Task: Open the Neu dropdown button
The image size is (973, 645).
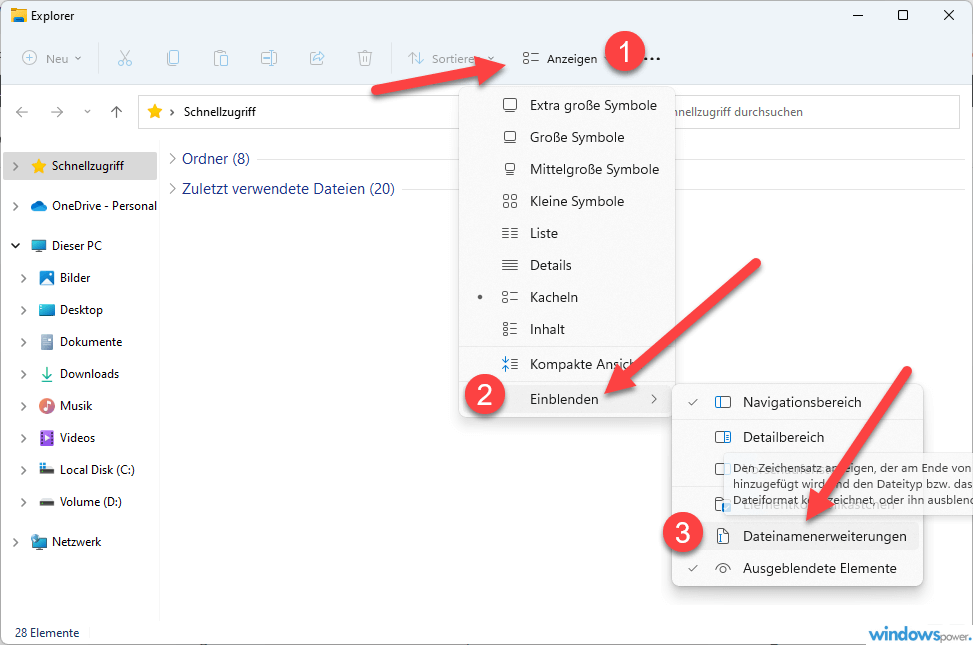Action: tap(52, 58)
